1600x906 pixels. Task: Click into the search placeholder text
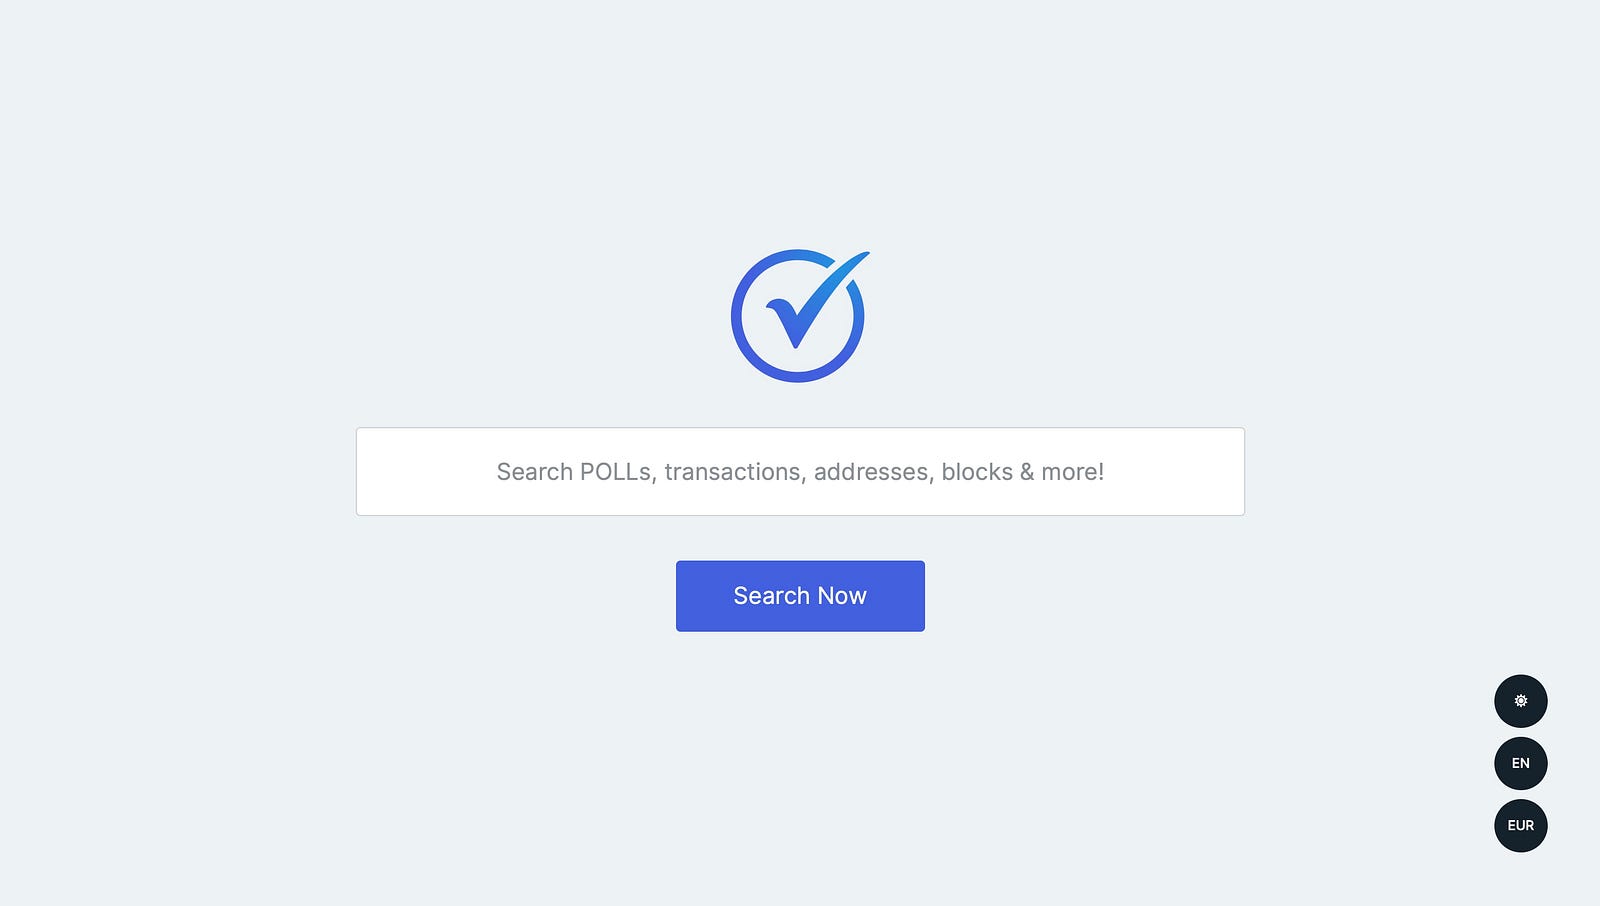800,472
